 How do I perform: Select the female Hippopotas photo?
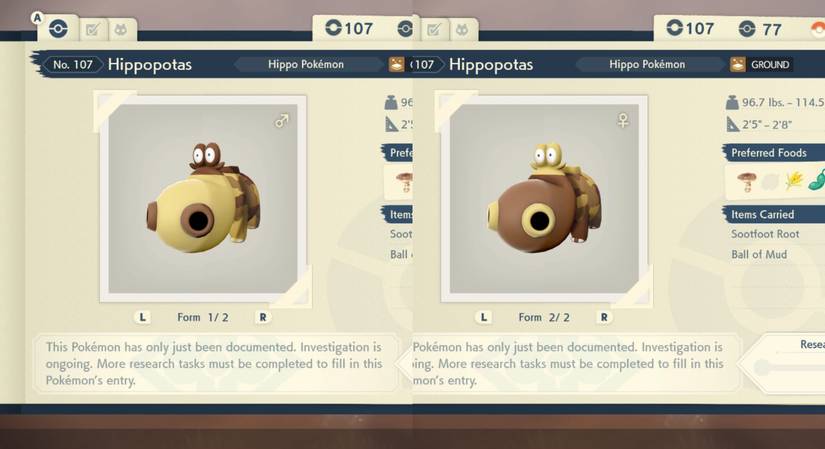[544, 198]
